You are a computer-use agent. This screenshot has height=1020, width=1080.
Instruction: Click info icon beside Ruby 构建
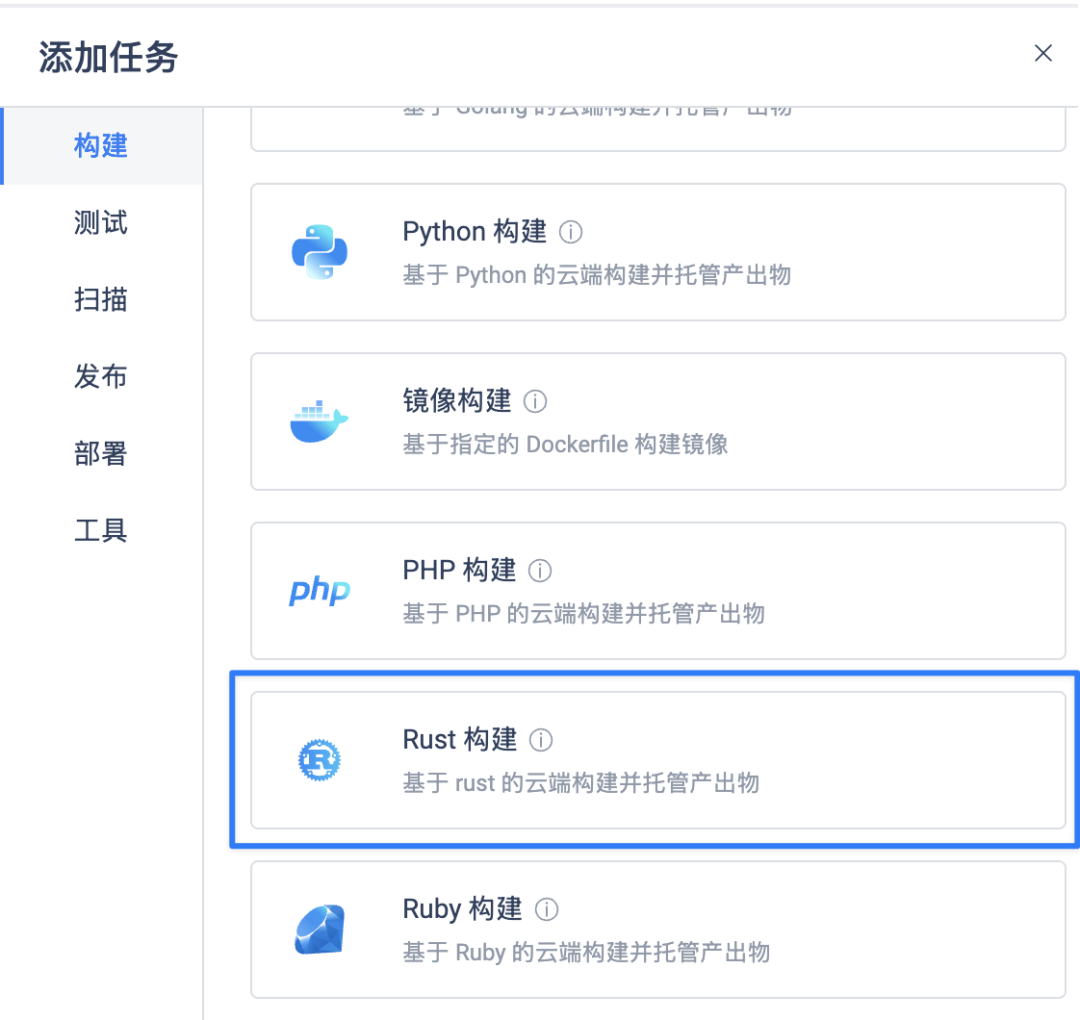pos(547,910)
